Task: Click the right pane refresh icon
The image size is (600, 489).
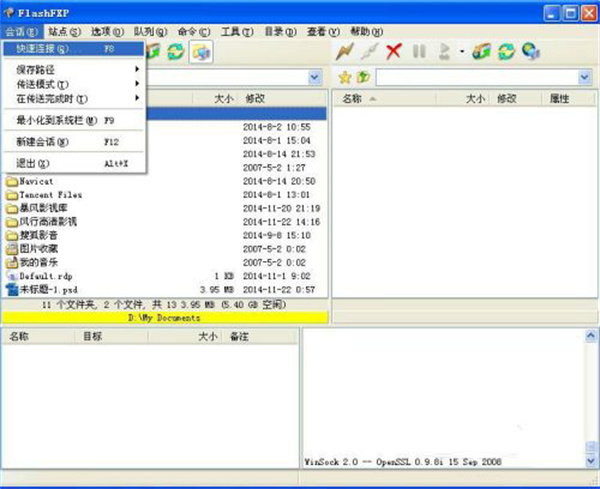Action: [x=506, y=51]
